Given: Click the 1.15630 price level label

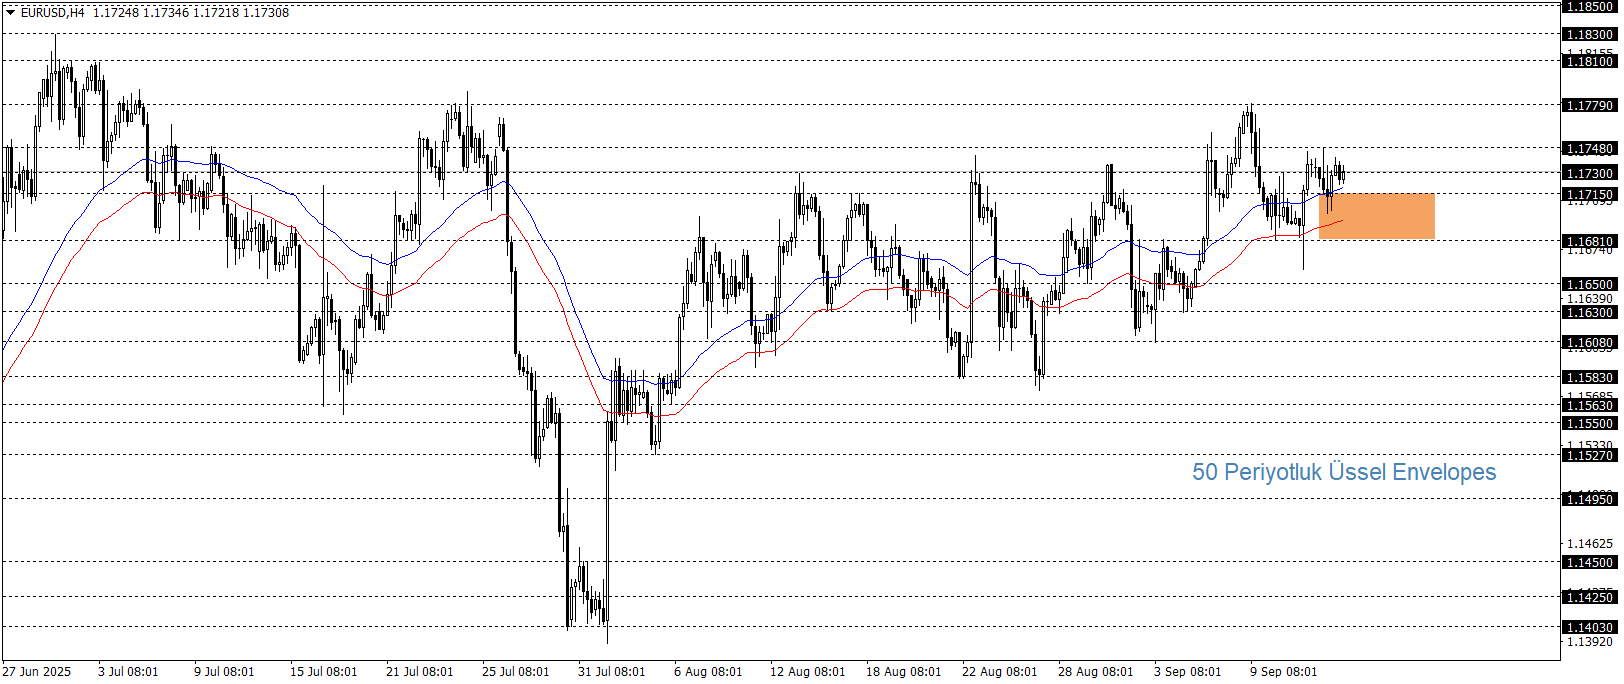Looking at the screenshot, I should coord(1590,405).
